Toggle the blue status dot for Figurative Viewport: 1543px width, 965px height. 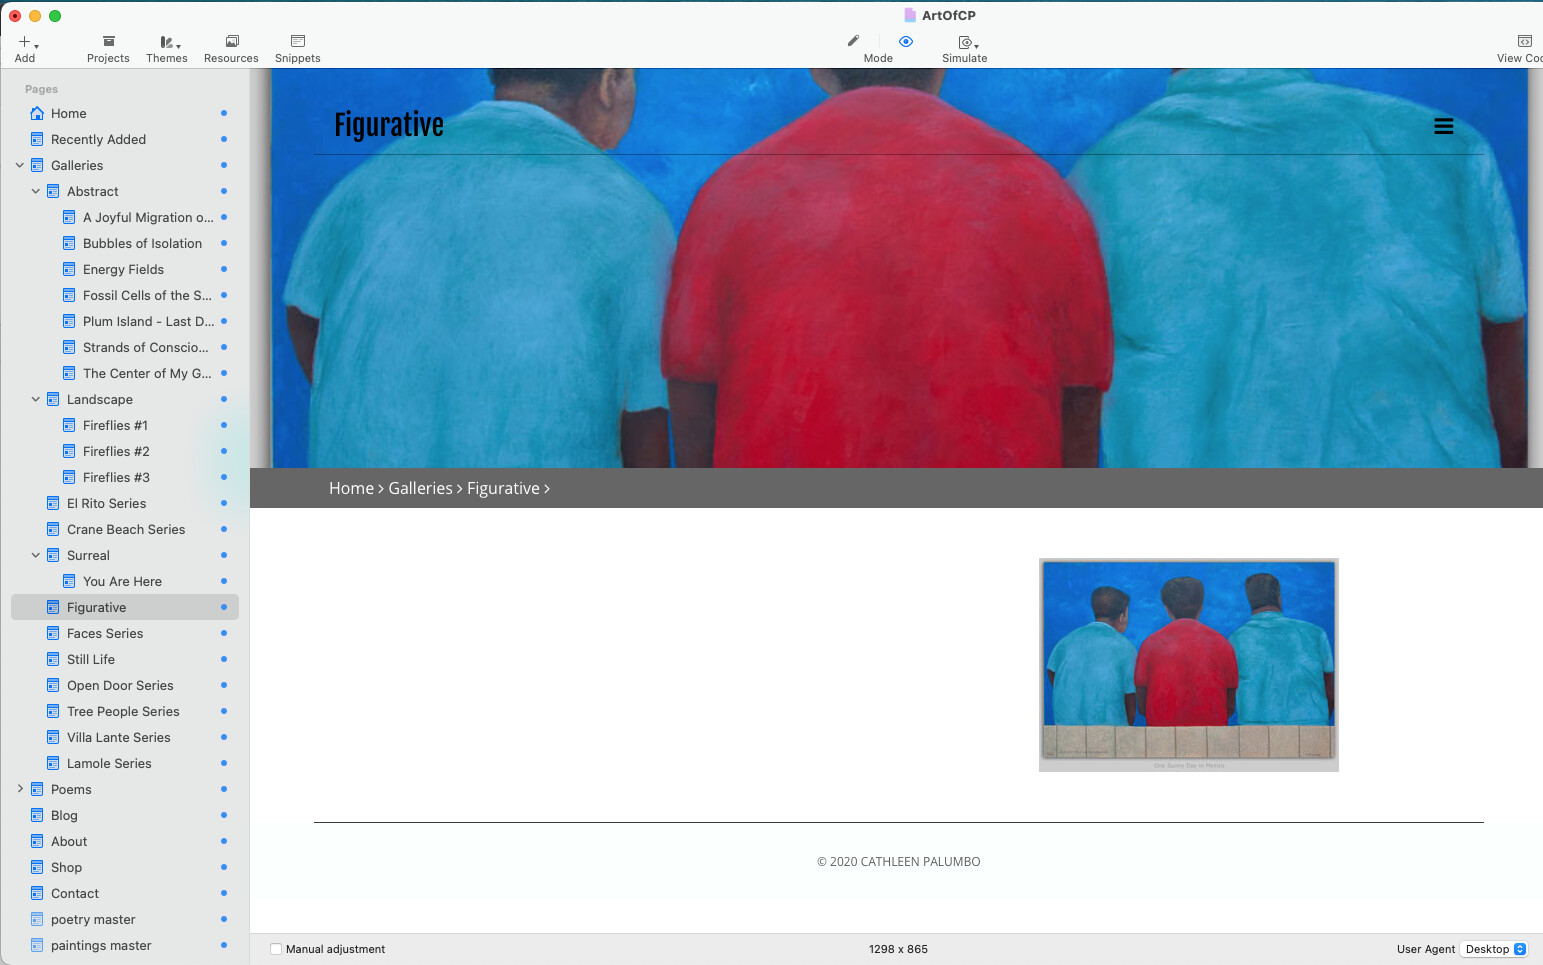224,607
